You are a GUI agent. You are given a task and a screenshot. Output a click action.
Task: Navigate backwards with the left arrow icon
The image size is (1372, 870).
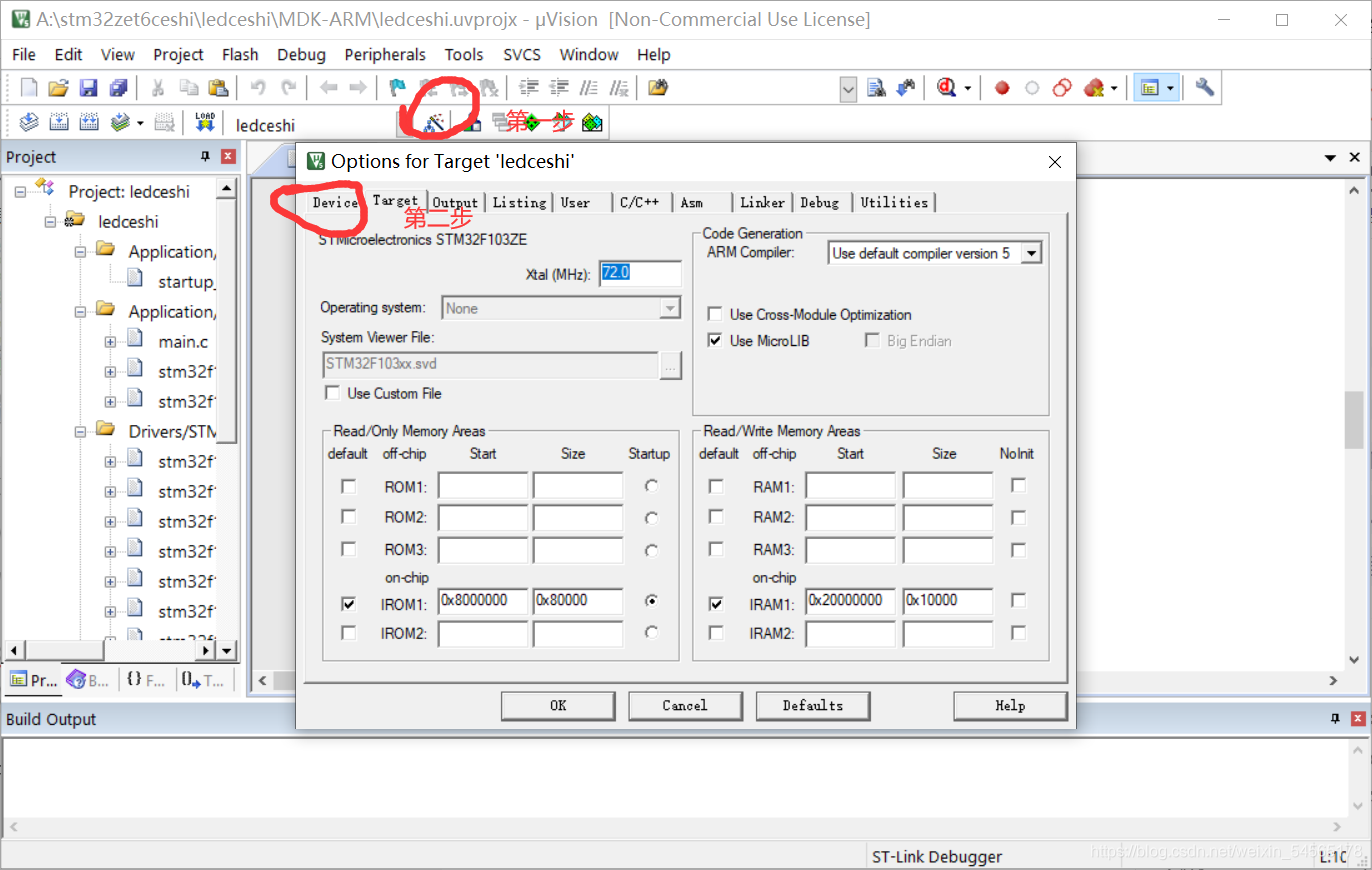(328, 88)
